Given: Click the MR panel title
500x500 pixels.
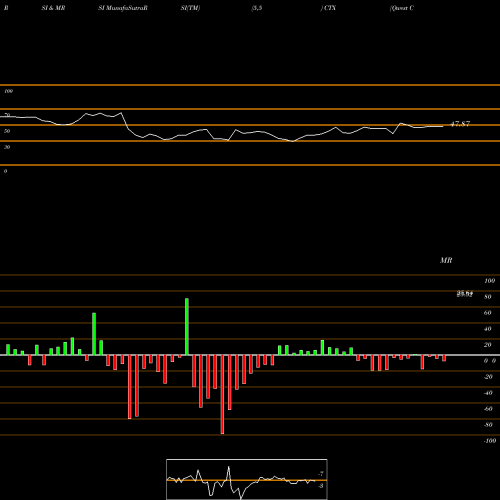Looking at the screenshot, I should click(x=446, y=260).
